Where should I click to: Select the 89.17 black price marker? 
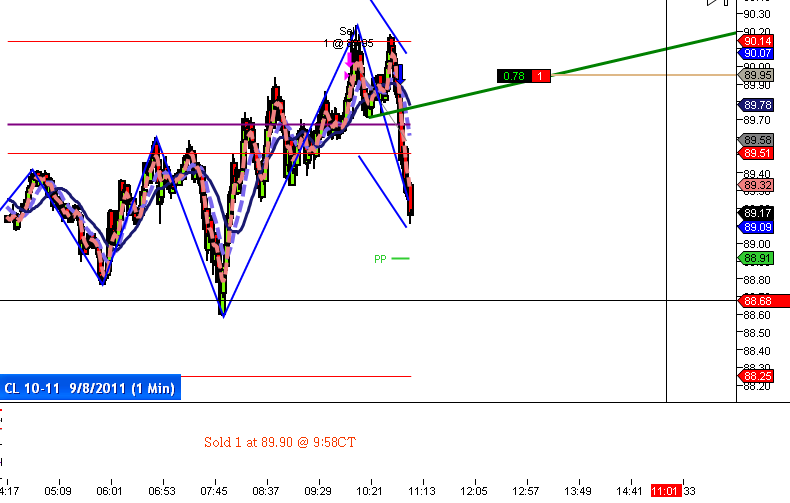(x=756, y=213)
